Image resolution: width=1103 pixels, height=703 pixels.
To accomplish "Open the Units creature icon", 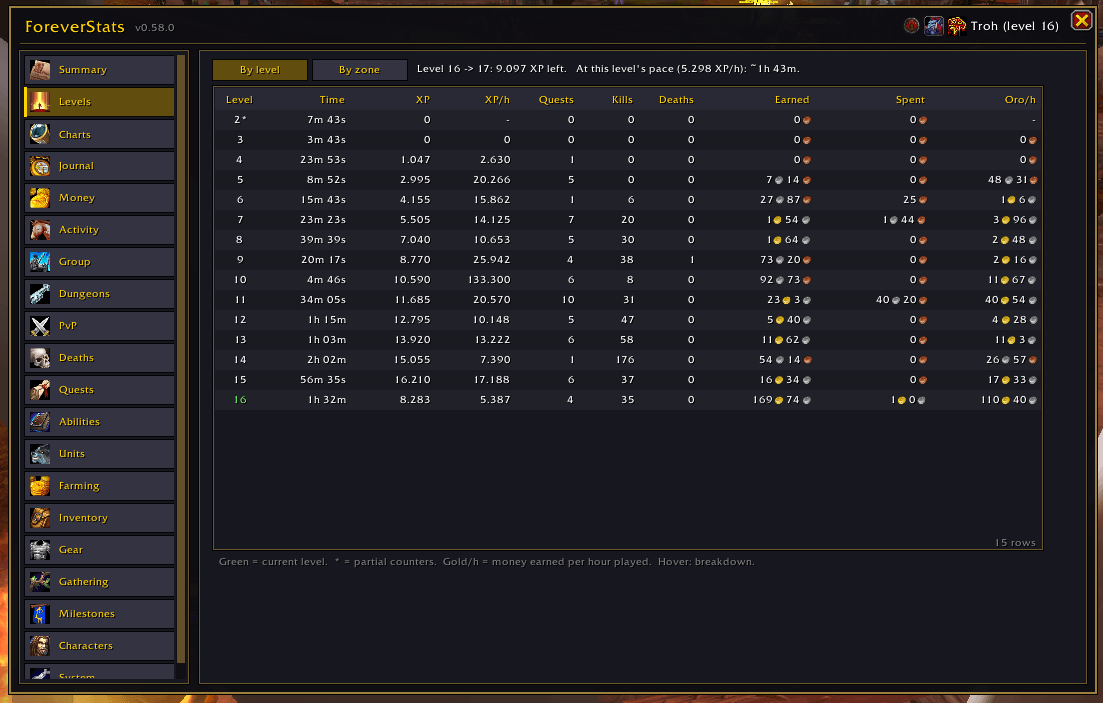I will click(40, 454).
